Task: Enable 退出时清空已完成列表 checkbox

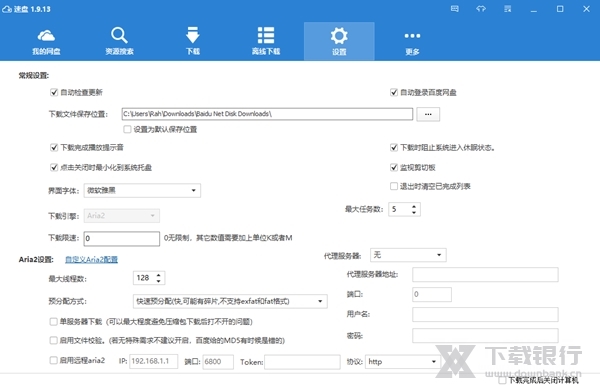Action: click(394, 186)
